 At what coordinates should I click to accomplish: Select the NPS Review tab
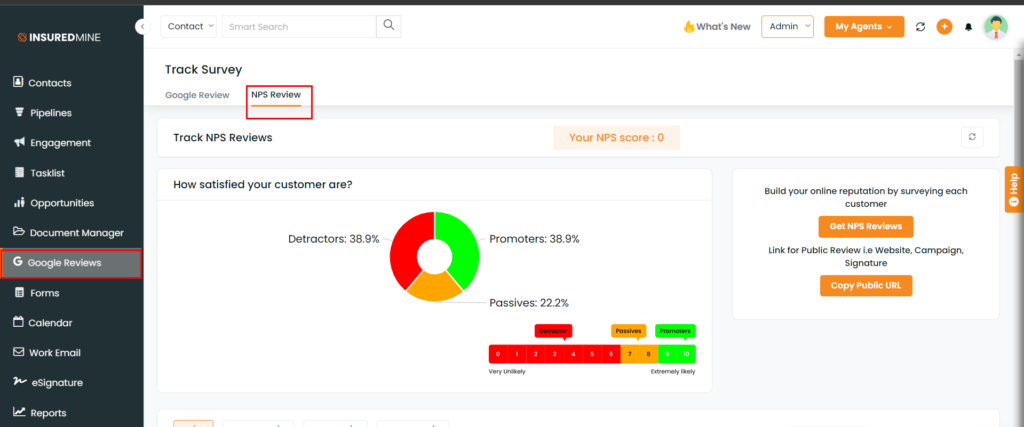276,95
